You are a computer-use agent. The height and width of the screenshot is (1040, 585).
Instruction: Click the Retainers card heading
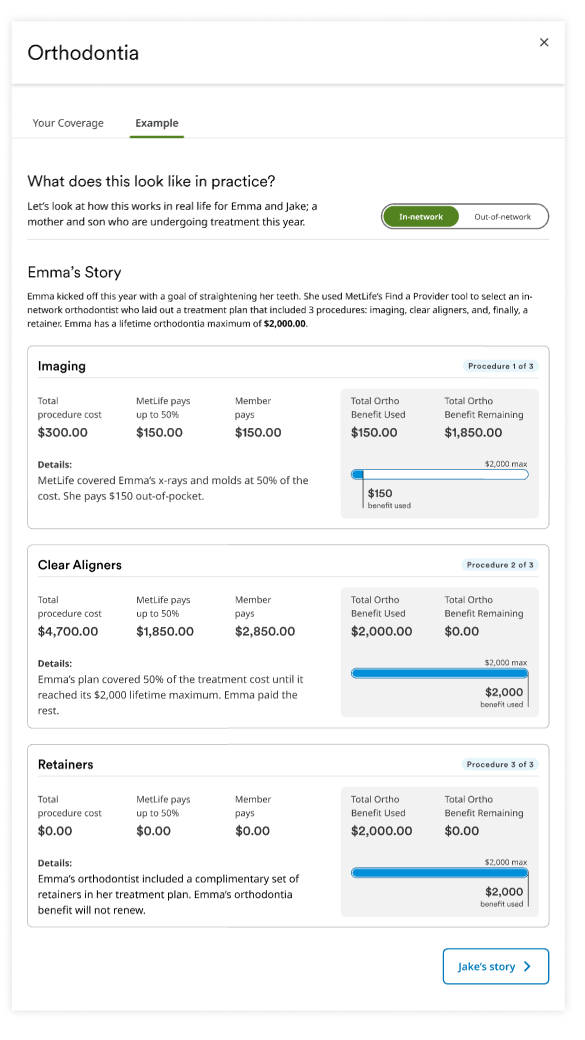66,765
